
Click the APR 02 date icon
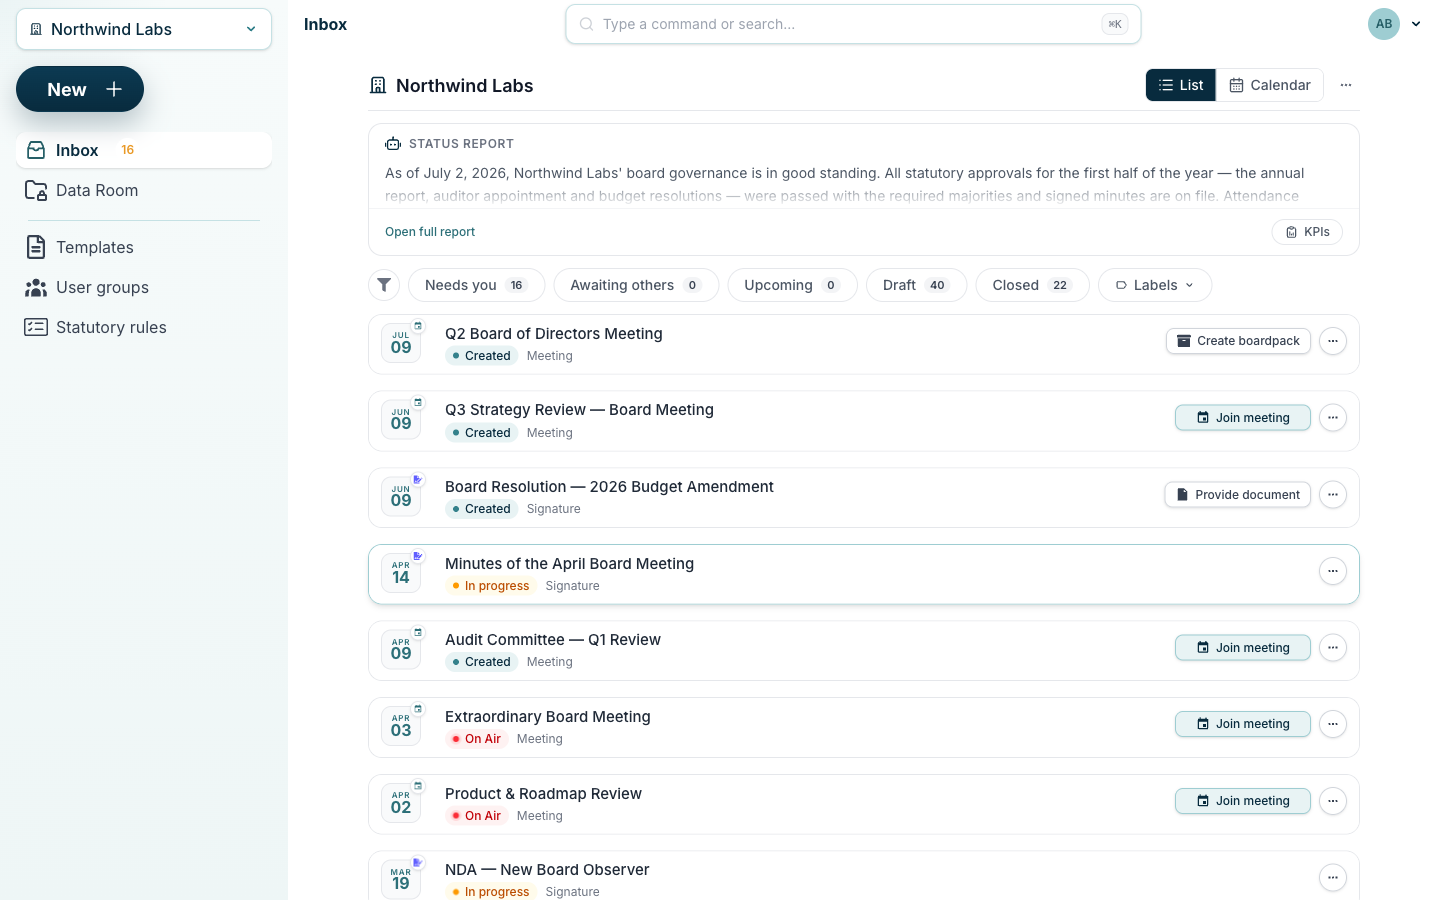(401, 803)
